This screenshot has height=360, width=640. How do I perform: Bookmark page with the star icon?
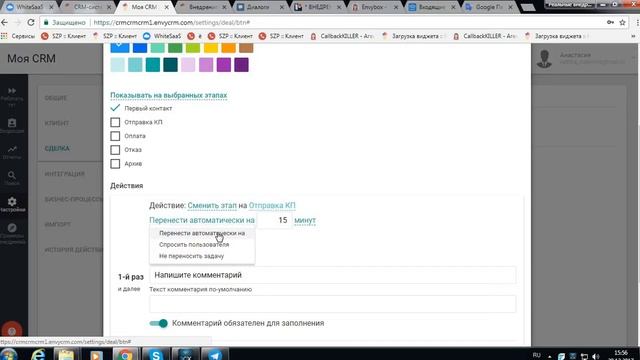[x=622, y=22]
